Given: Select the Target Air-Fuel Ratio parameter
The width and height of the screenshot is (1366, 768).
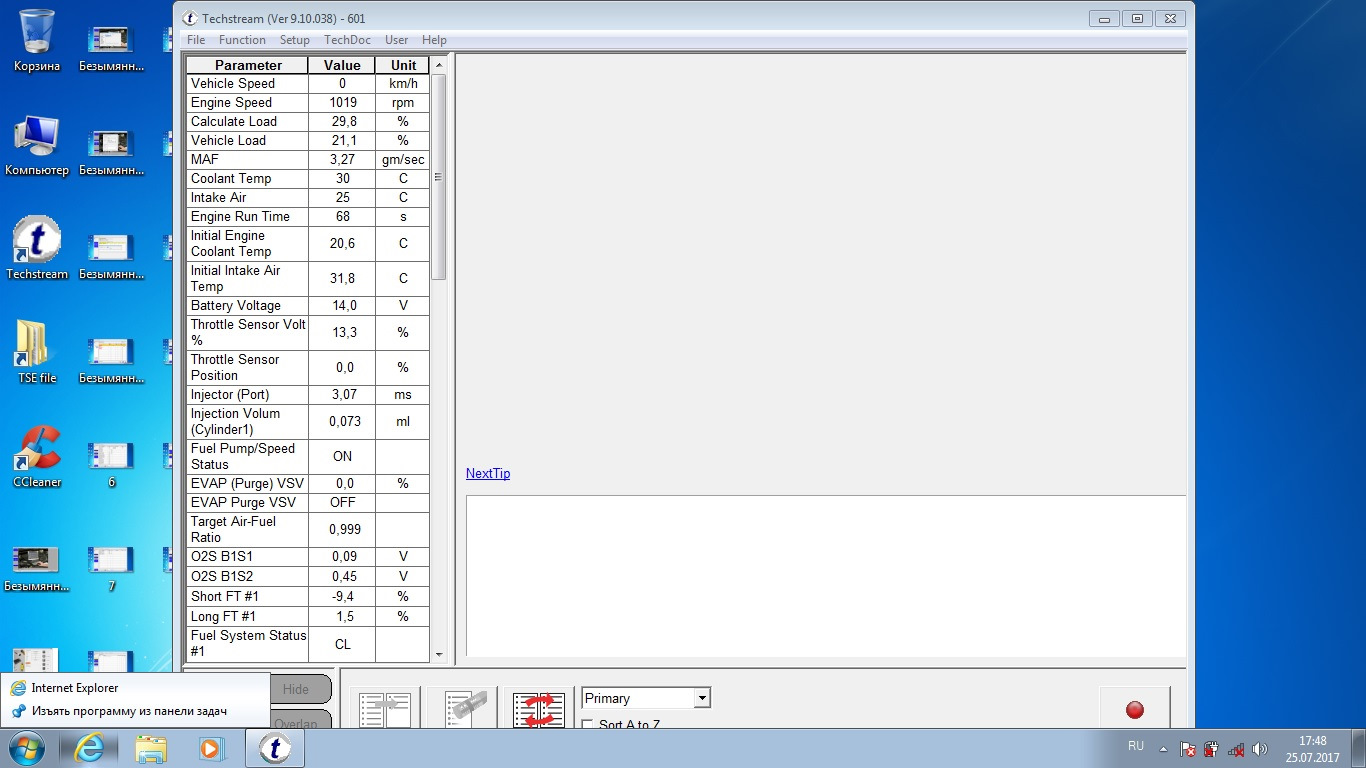Looking at the screenshot, I should [248, 530].
